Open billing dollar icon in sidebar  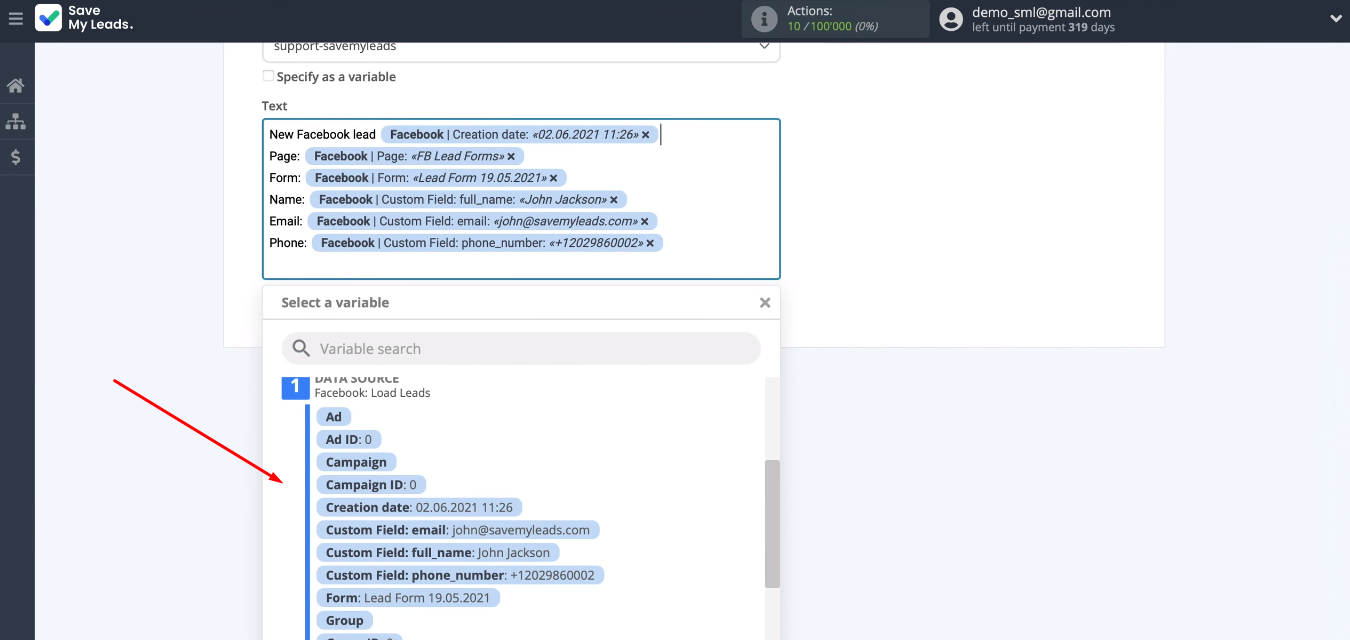16,157
